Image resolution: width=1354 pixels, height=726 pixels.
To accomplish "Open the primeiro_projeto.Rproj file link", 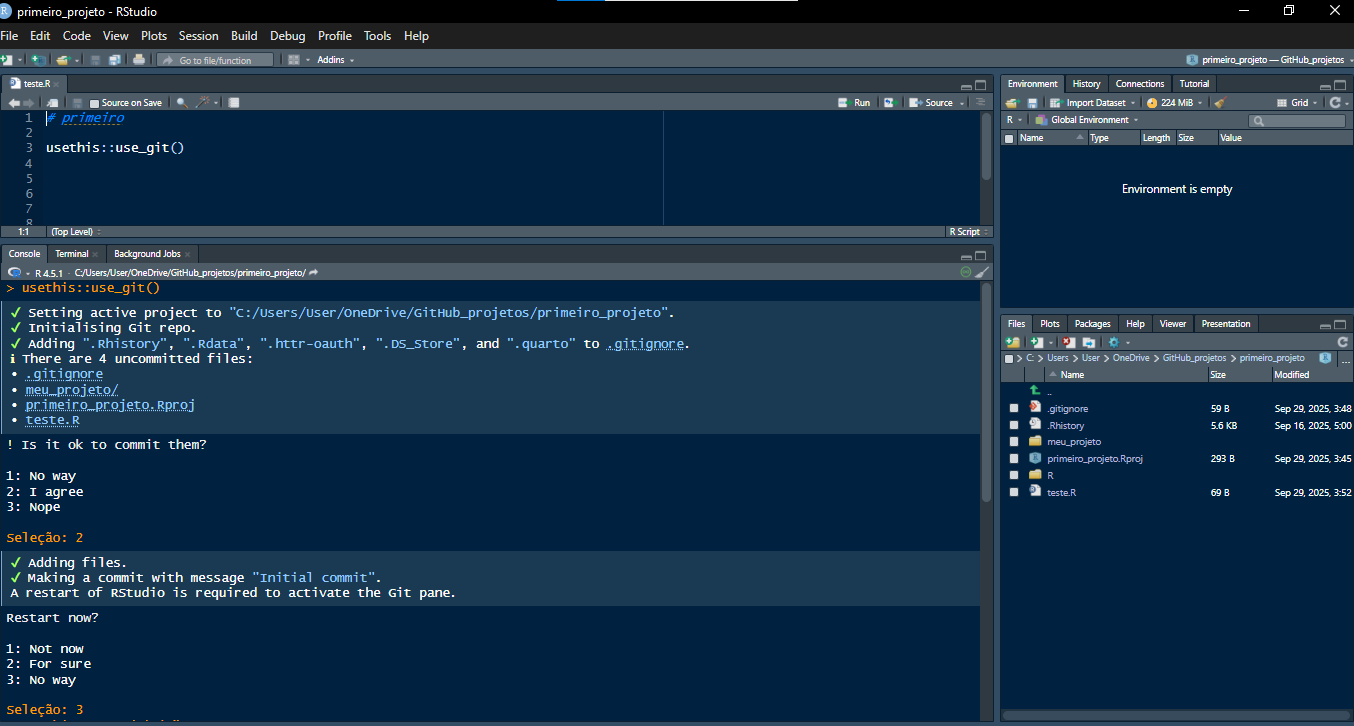I will coord(1094,459).
